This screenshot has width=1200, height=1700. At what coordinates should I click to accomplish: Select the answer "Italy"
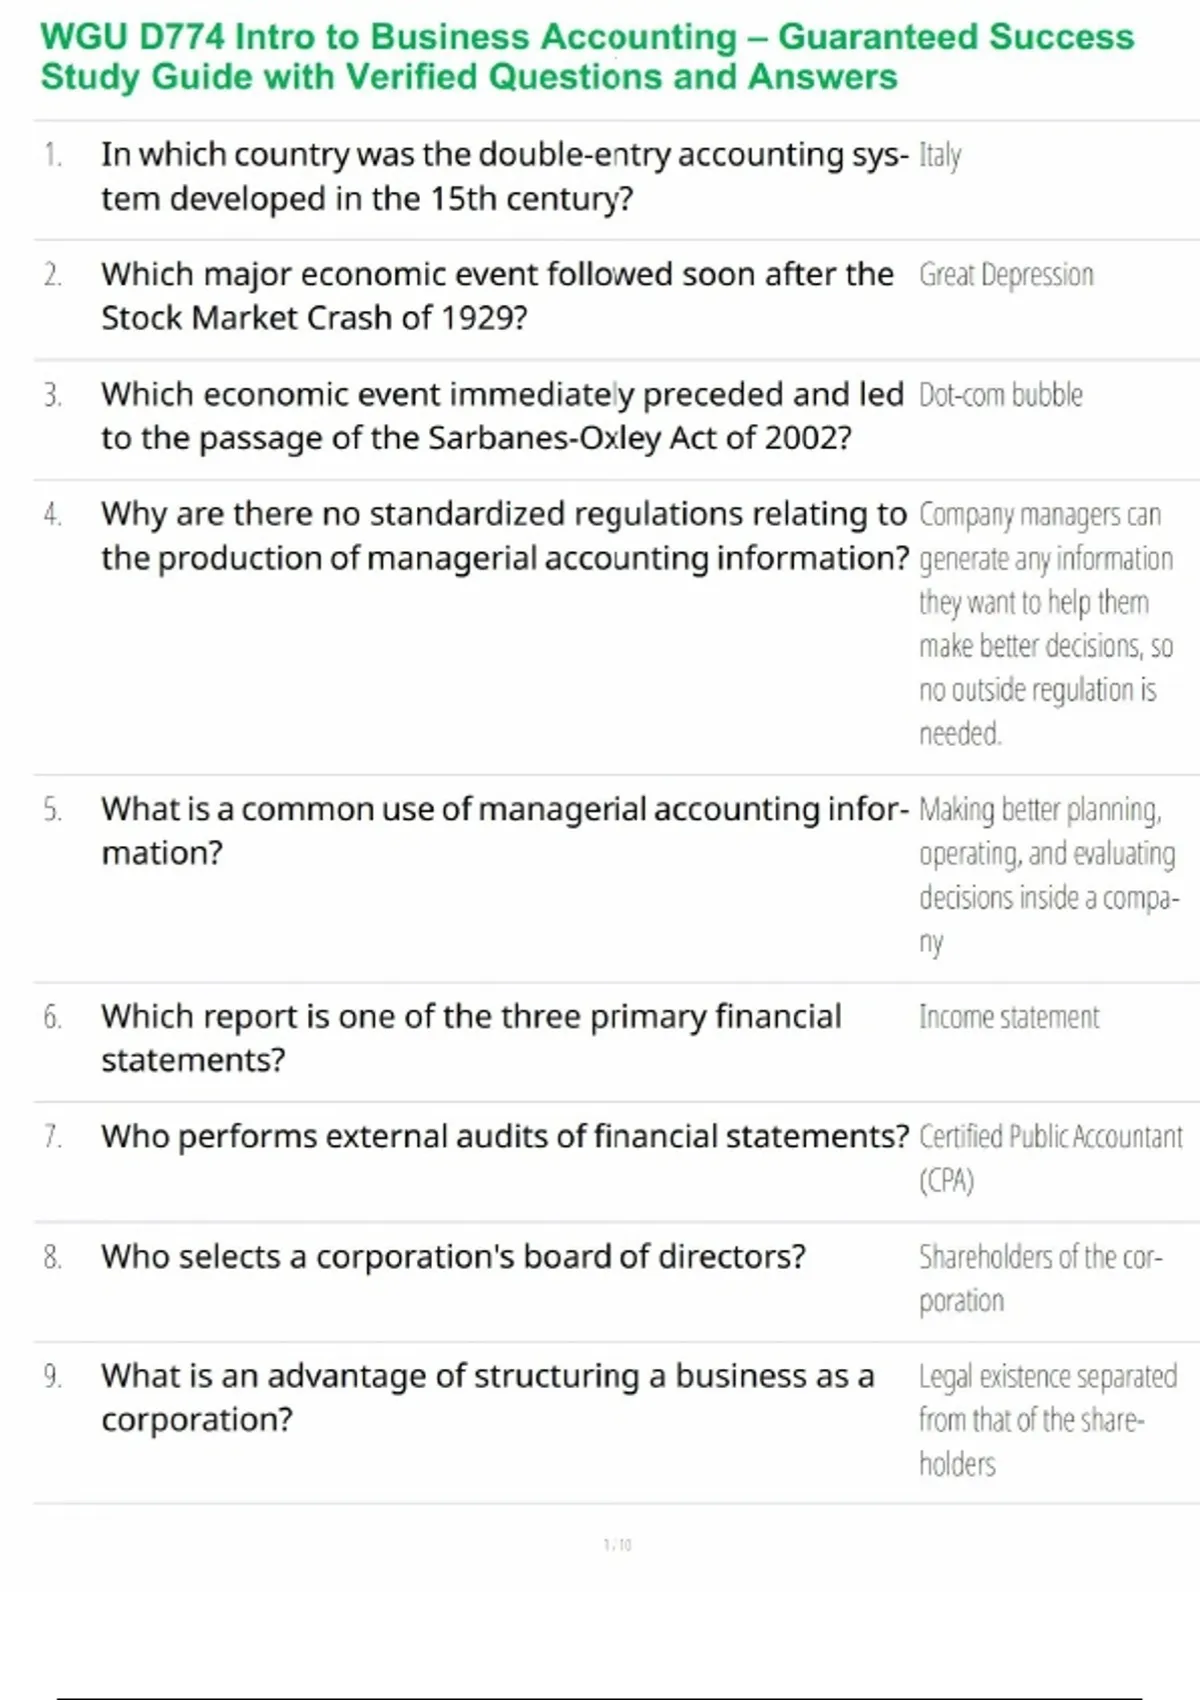tap(940, 156)
